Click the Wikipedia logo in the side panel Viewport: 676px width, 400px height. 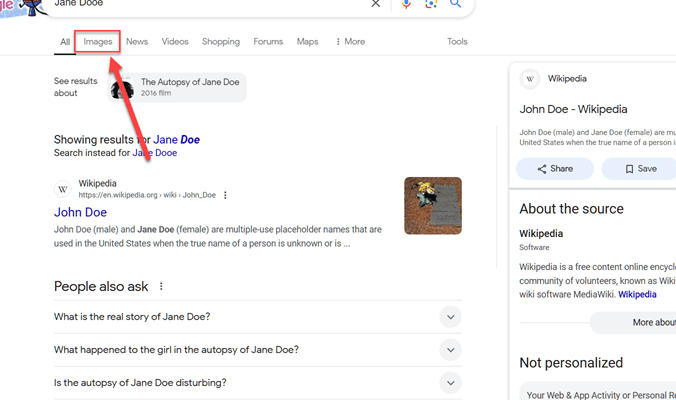(x=530, y=79)
